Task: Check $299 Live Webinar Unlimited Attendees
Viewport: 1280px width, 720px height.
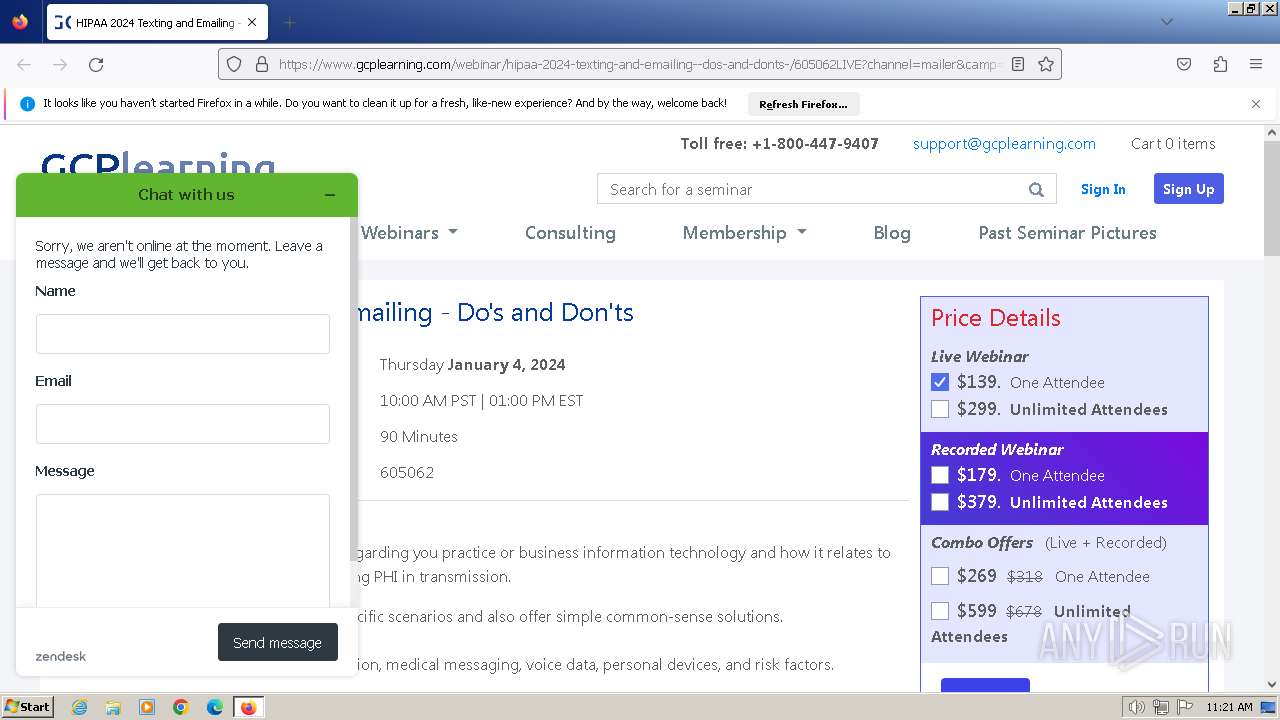Action: click(x=940, y=409)
